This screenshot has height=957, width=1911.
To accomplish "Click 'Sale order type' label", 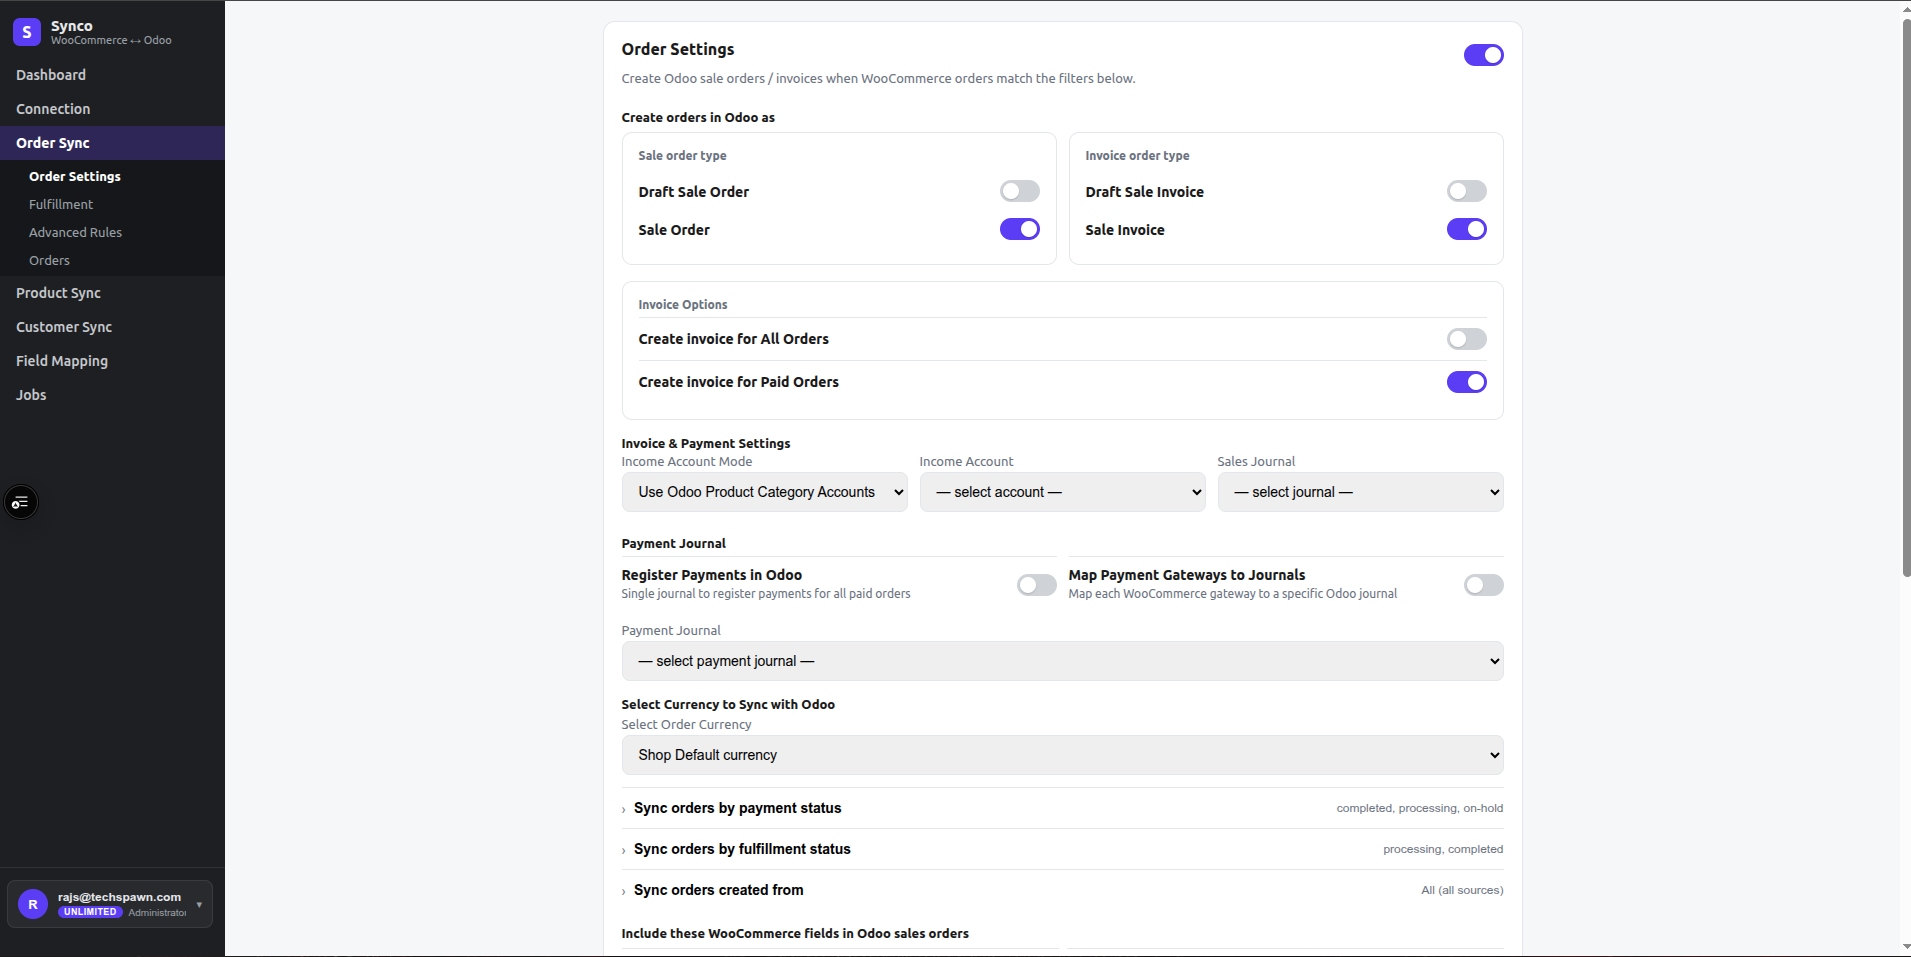I will click(x=682, y=156).
